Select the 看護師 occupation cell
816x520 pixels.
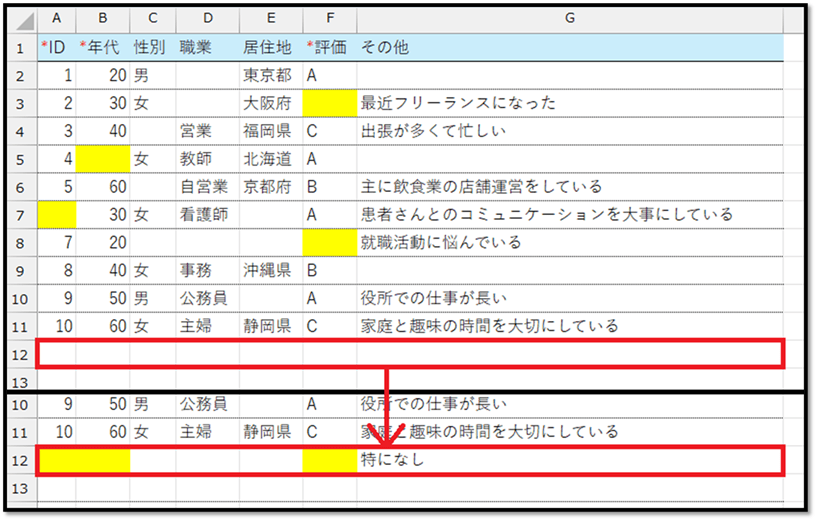(207, 214)
